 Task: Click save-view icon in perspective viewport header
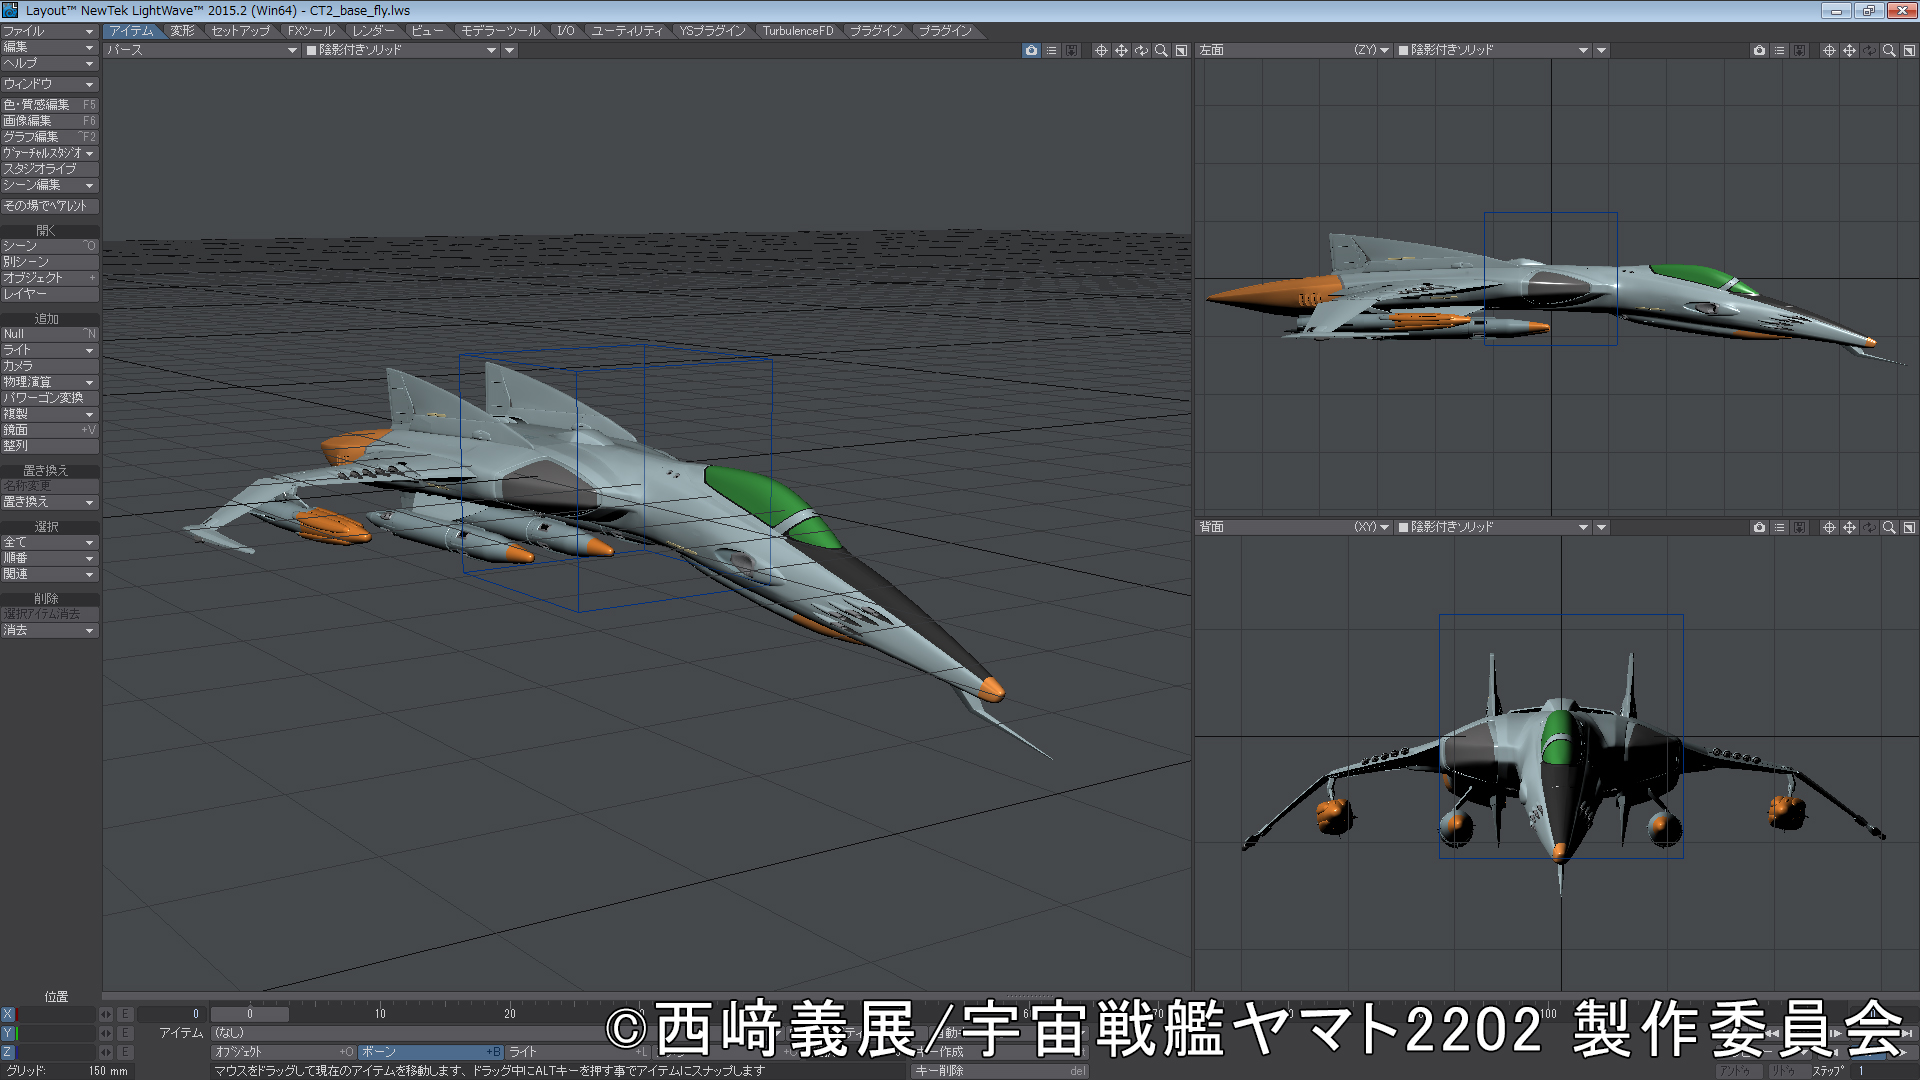(1071, 50)
